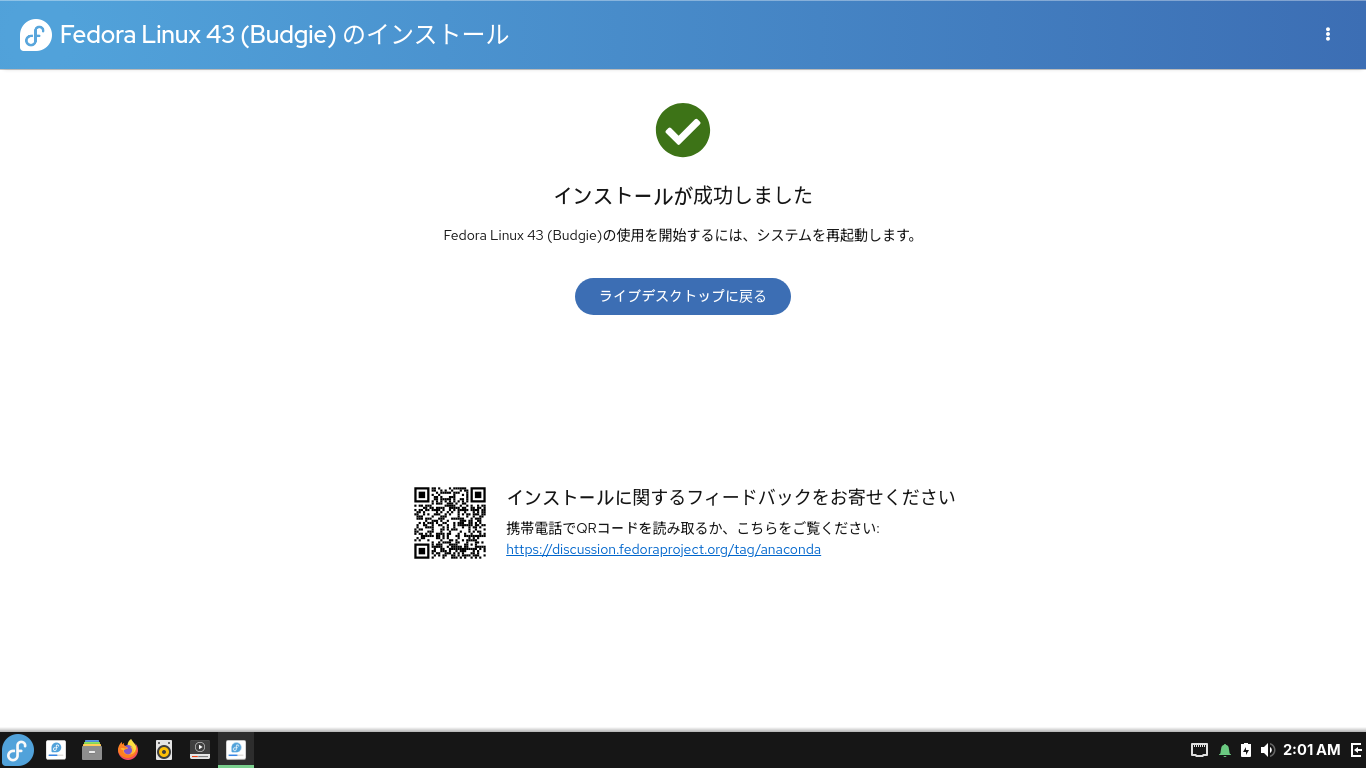Click the Fedora logo in the installer header
The height and width of the screenshot is (768, 1366).
tap(36, 35)
